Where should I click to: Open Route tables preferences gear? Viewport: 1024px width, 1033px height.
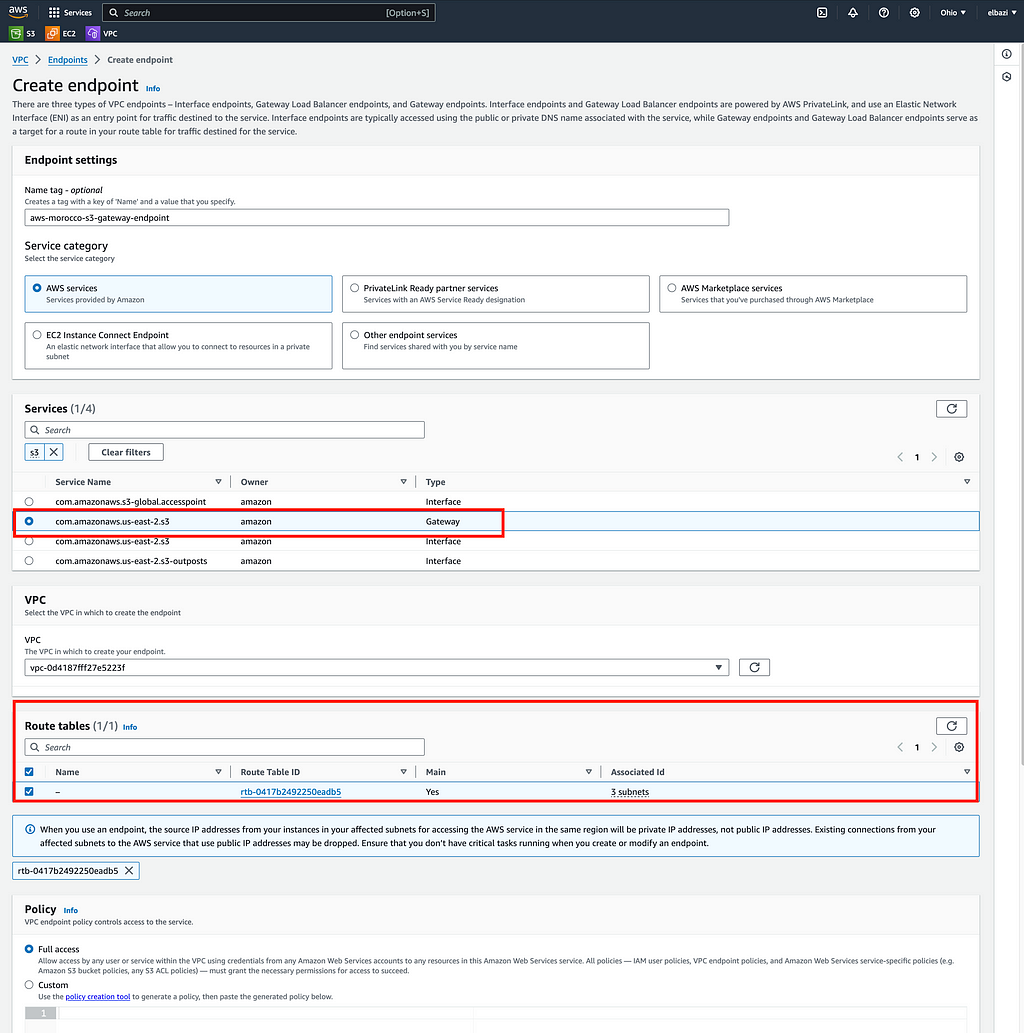point(959,747)
